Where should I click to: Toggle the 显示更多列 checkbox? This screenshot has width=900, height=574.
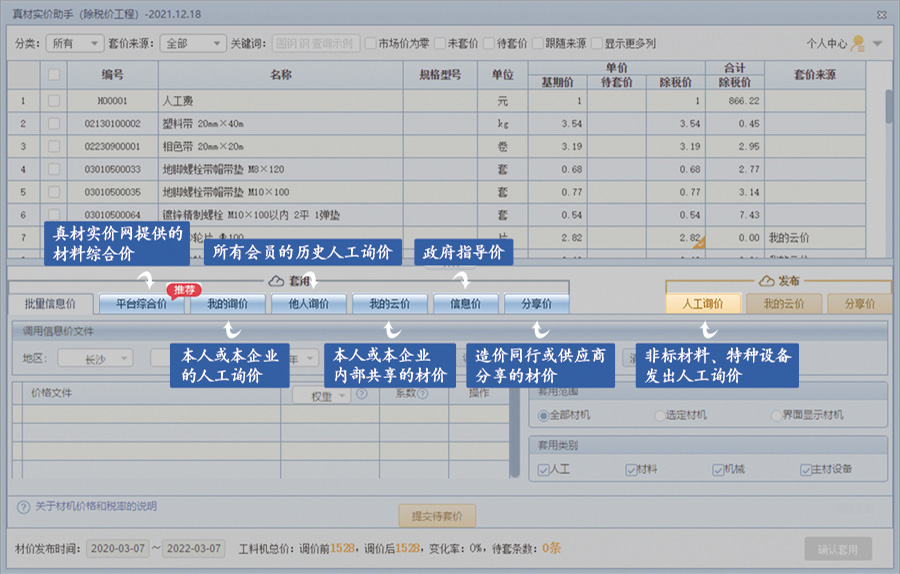click(x=597, y=44)
